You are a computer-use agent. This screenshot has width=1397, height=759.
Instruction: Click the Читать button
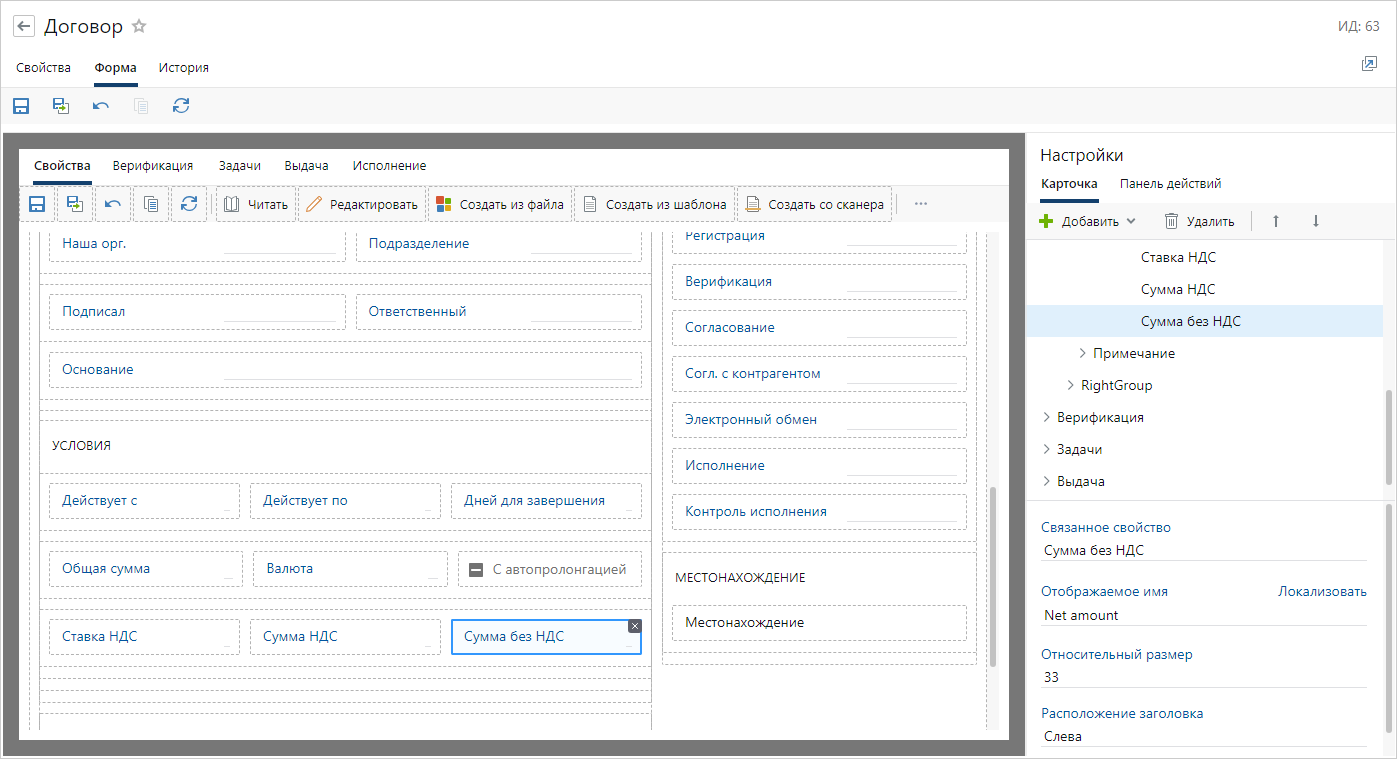[x=256, y=204]
